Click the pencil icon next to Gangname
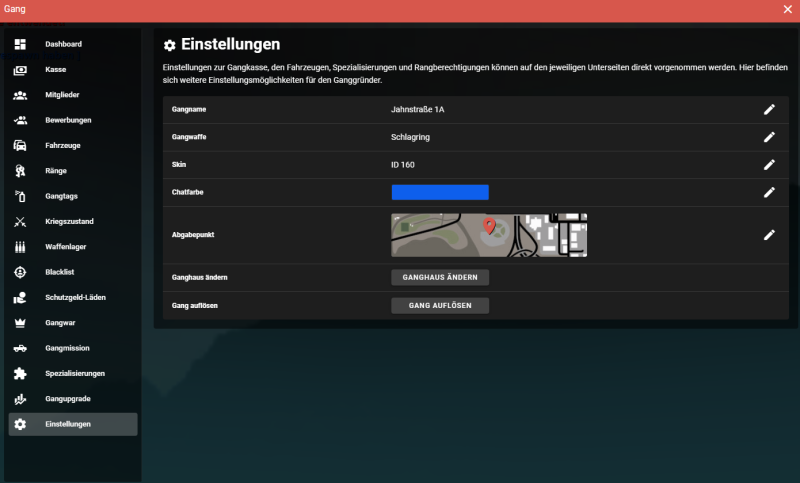Viewport: 800px width, 483px height. (x=769, y=109)
